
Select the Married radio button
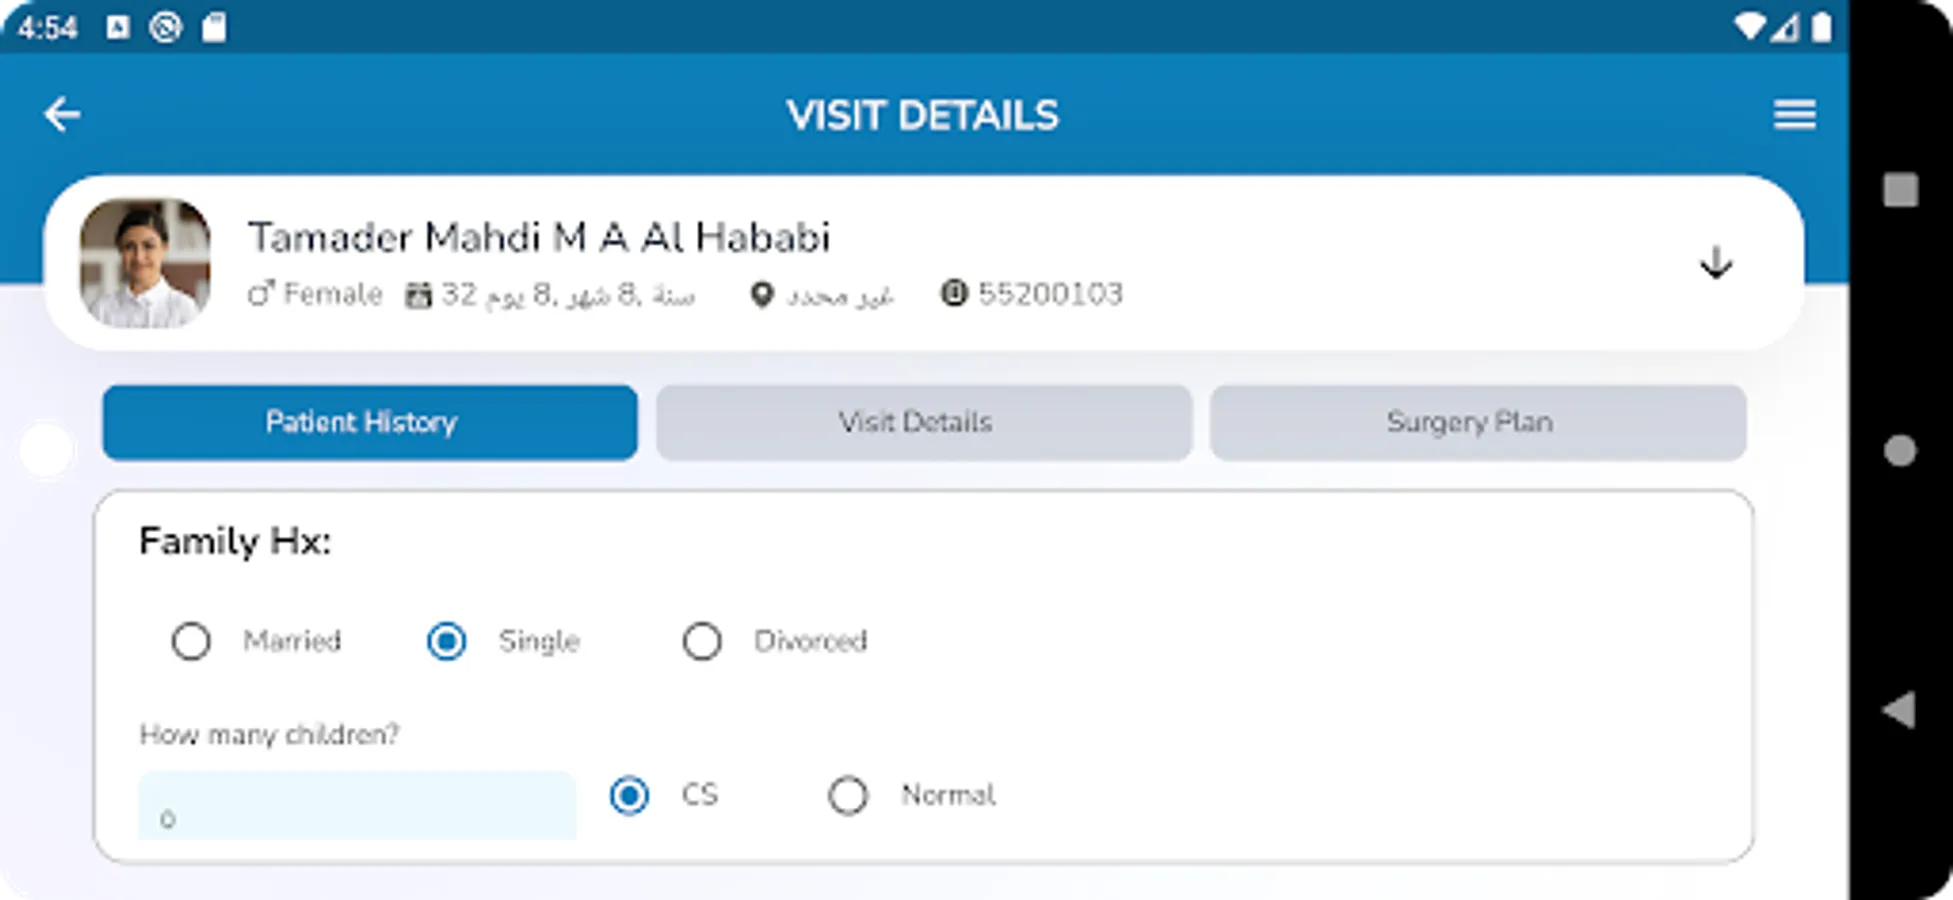pyautogui.click(x=191, y=641)
